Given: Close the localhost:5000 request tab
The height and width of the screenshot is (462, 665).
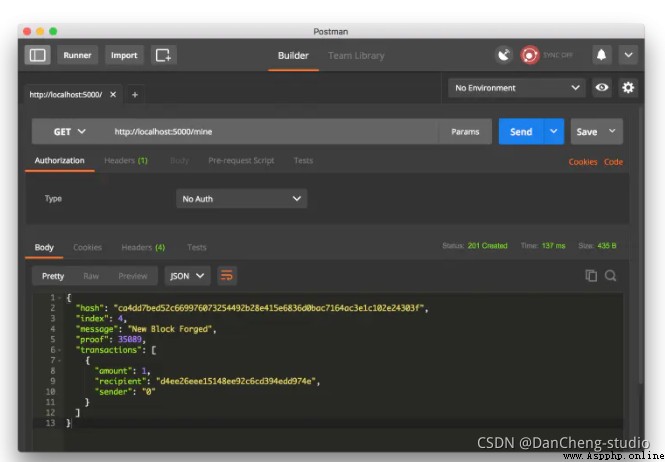Looking at the screenshot, I should [x=113, y=95].
